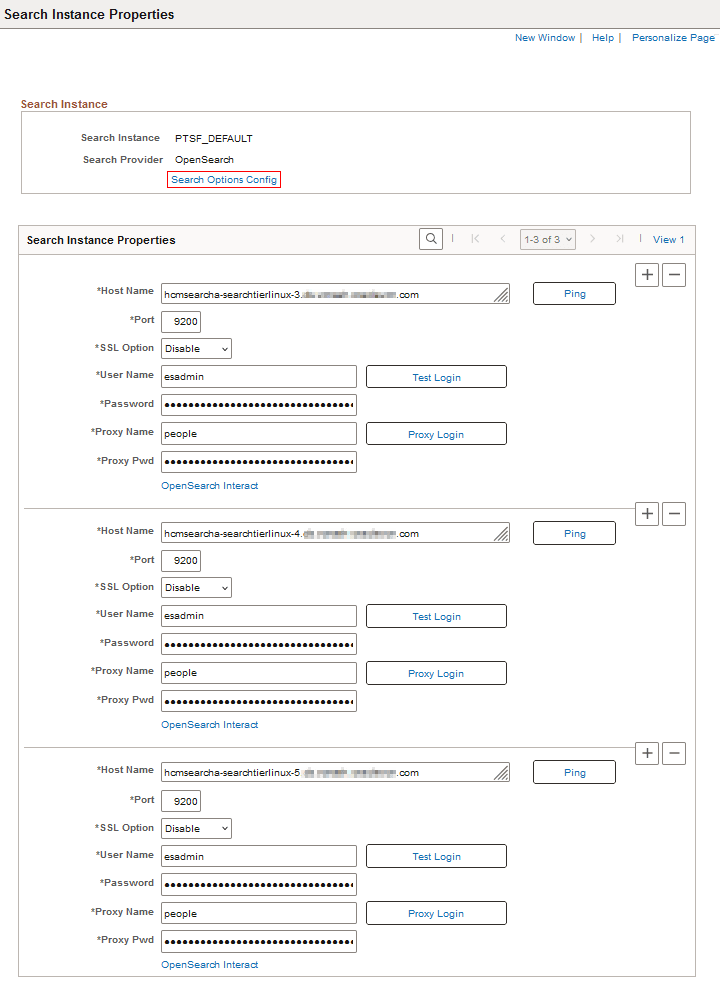Add a new row after the first host entry

[x=647, y=274]
